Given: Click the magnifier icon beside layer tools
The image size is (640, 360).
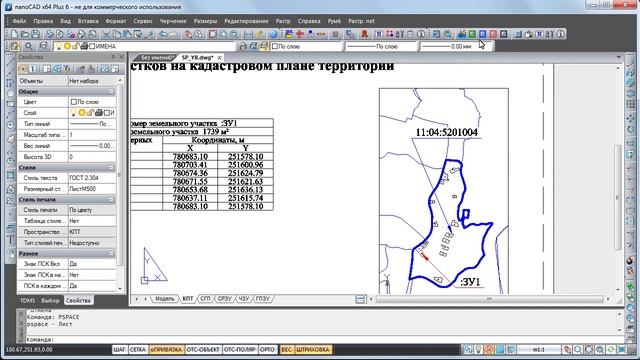Looking at the screenshot, I should 28,46.
